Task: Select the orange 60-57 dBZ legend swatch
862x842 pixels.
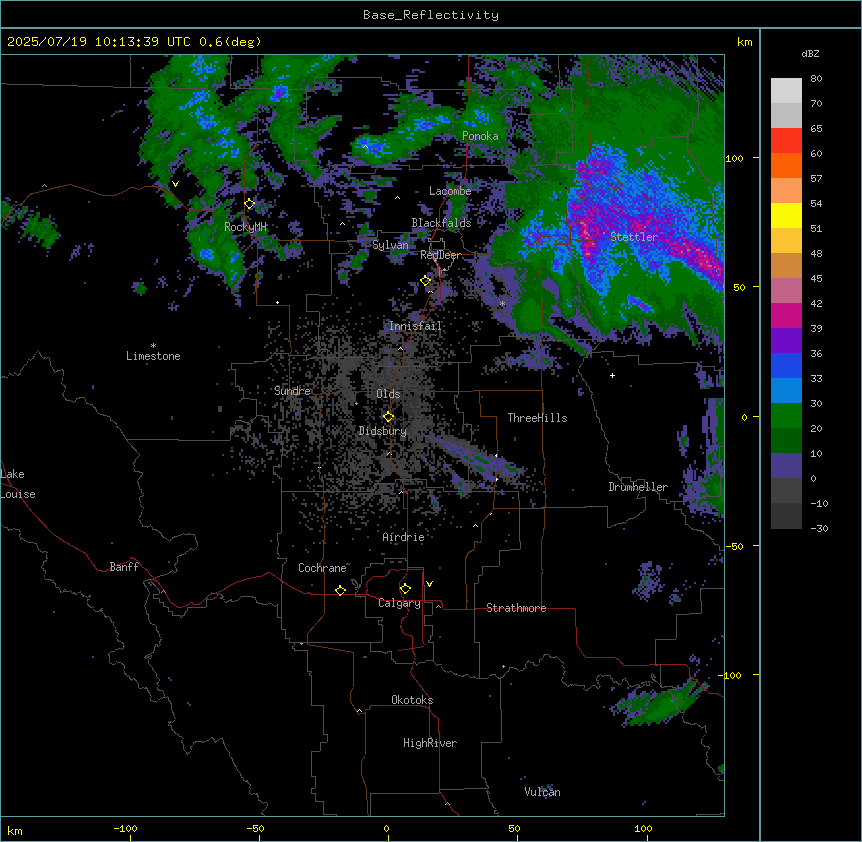Action: click(x=786, y=165)
